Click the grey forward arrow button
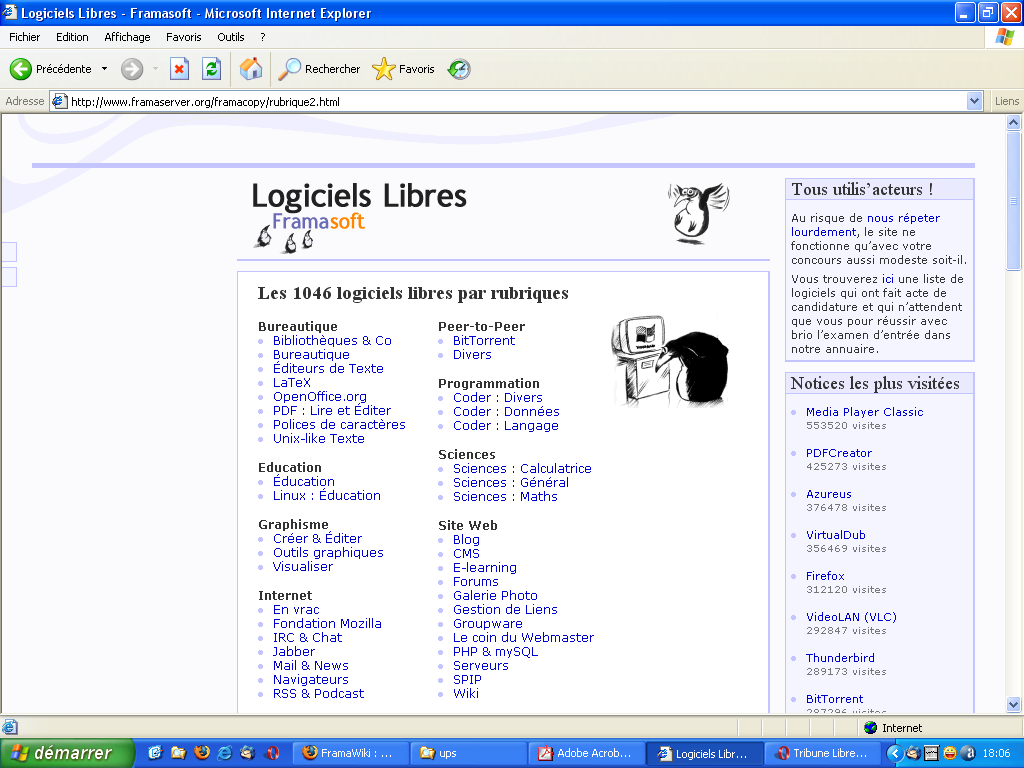 [x=132, y=69]
